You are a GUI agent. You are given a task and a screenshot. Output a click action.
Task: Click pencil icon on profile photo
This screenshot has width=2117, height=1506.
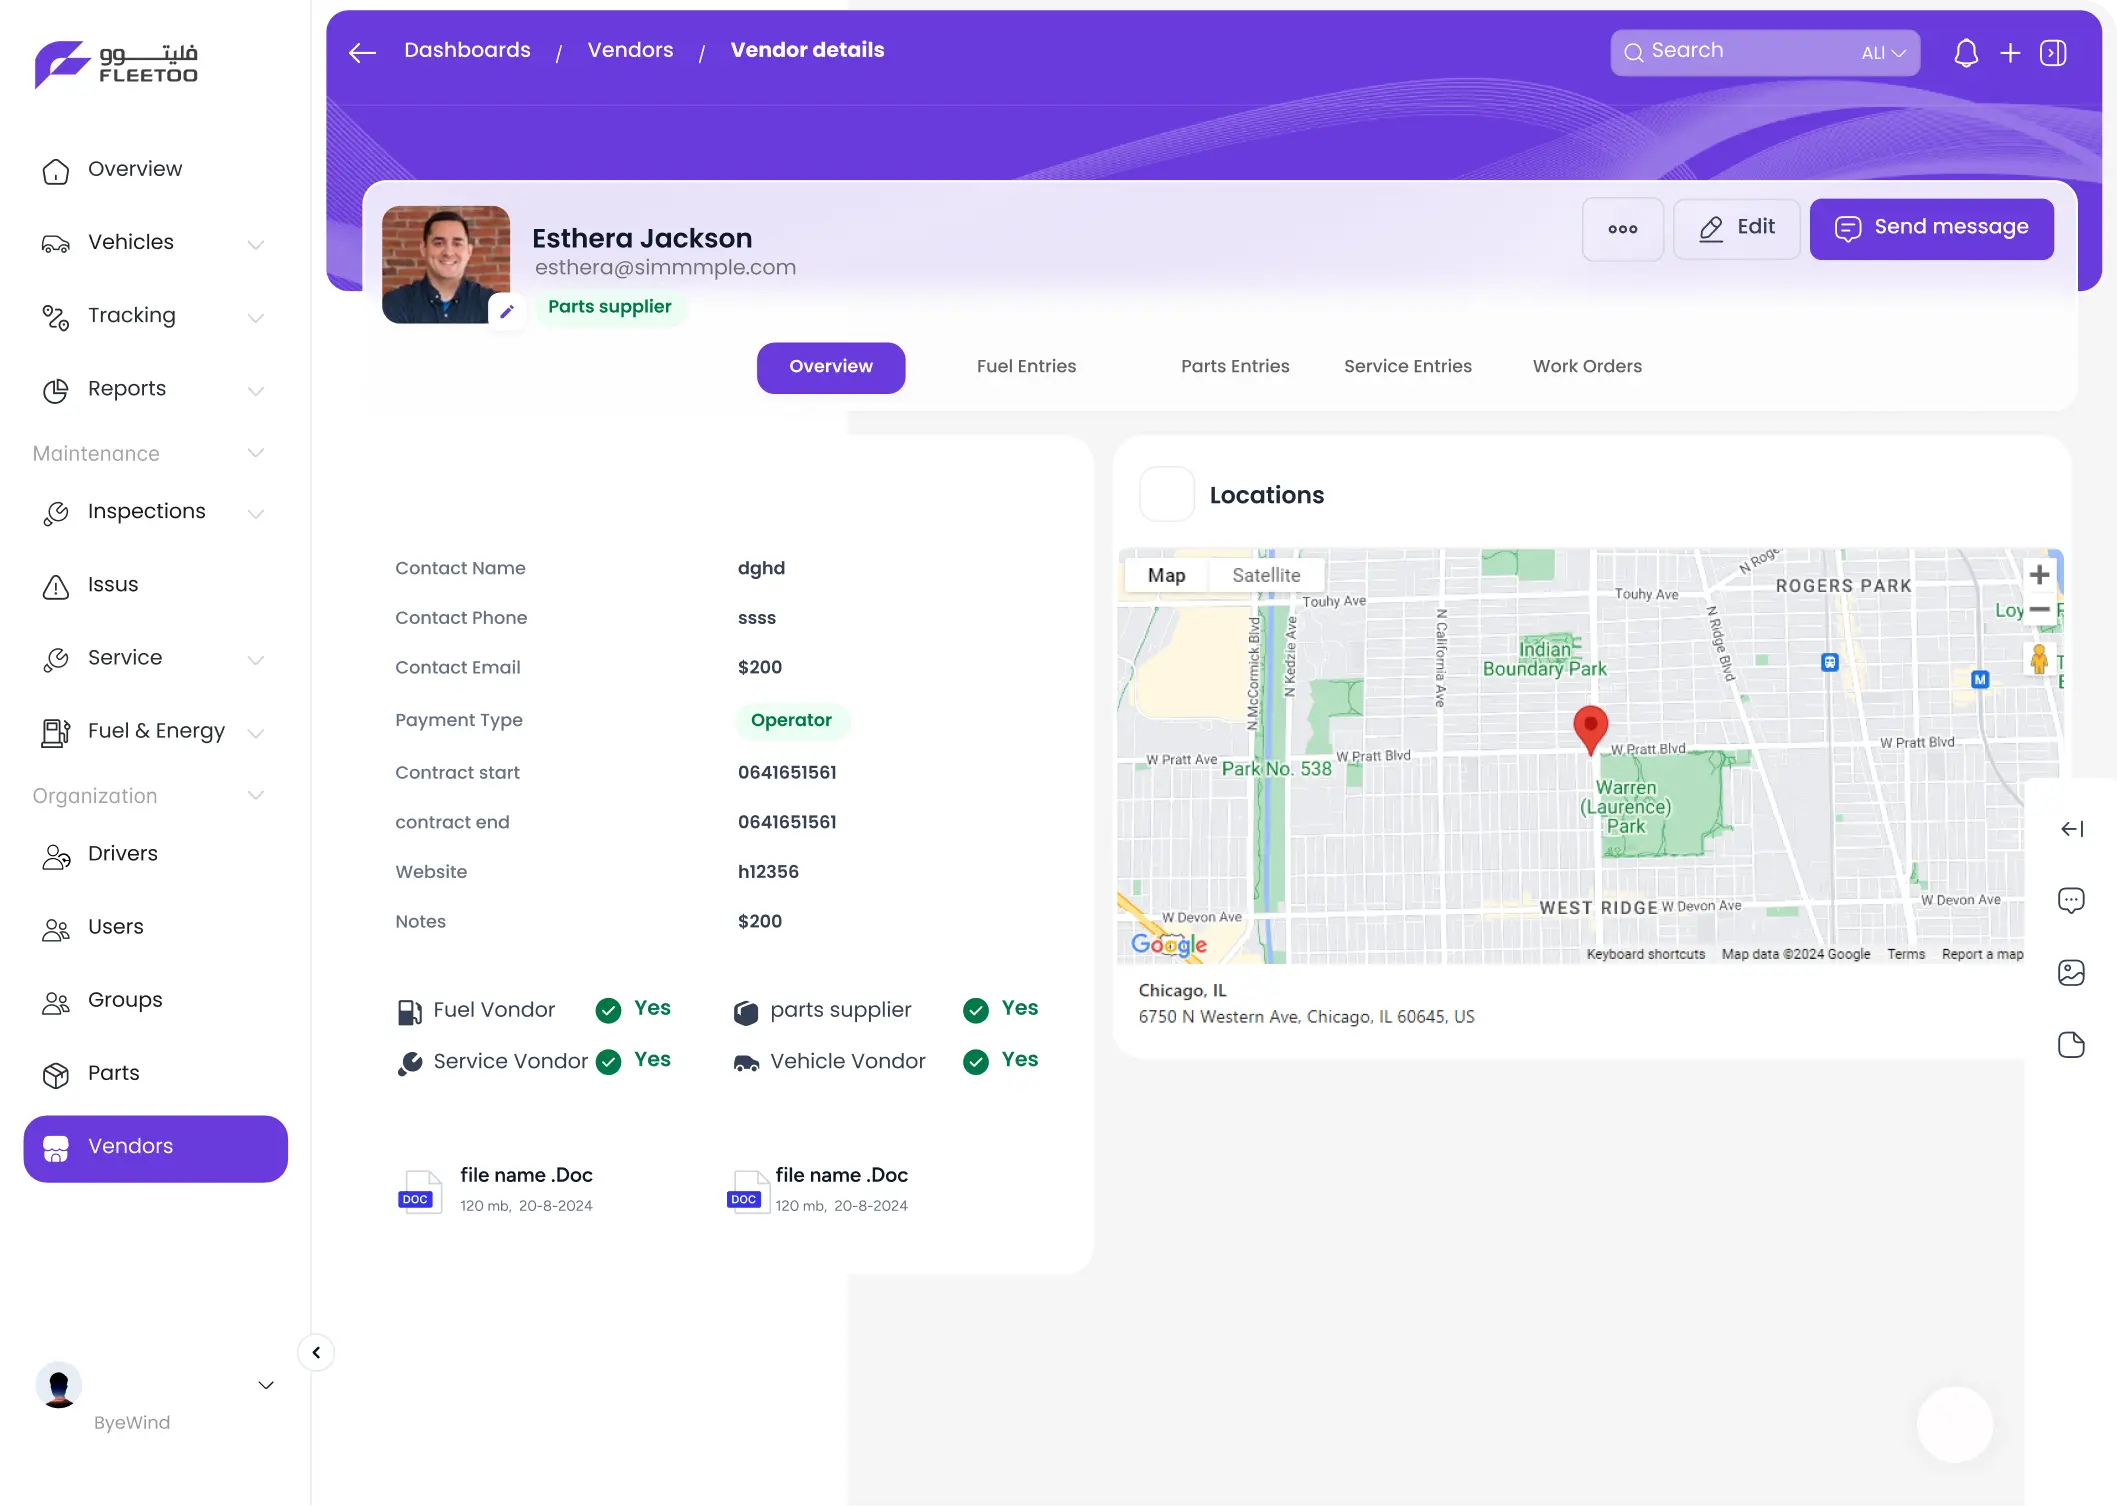tap(507, 311)
